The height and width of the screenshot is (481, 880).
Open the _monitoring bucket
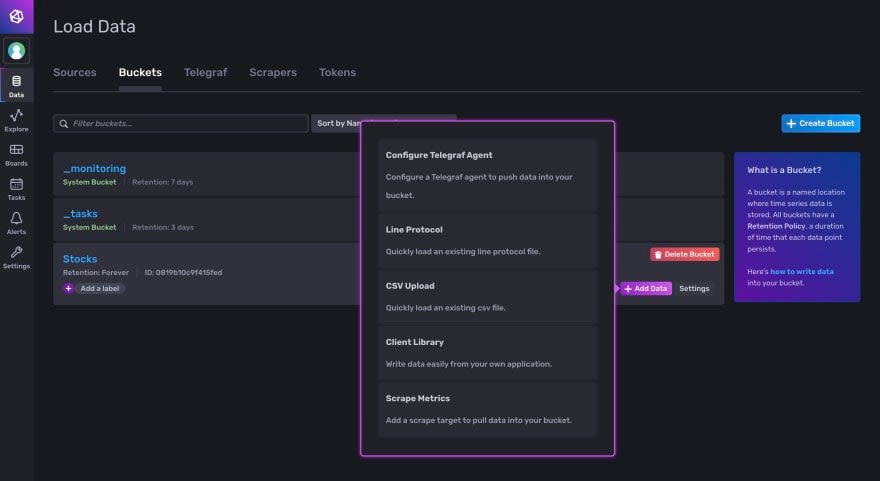coord(94,168)
